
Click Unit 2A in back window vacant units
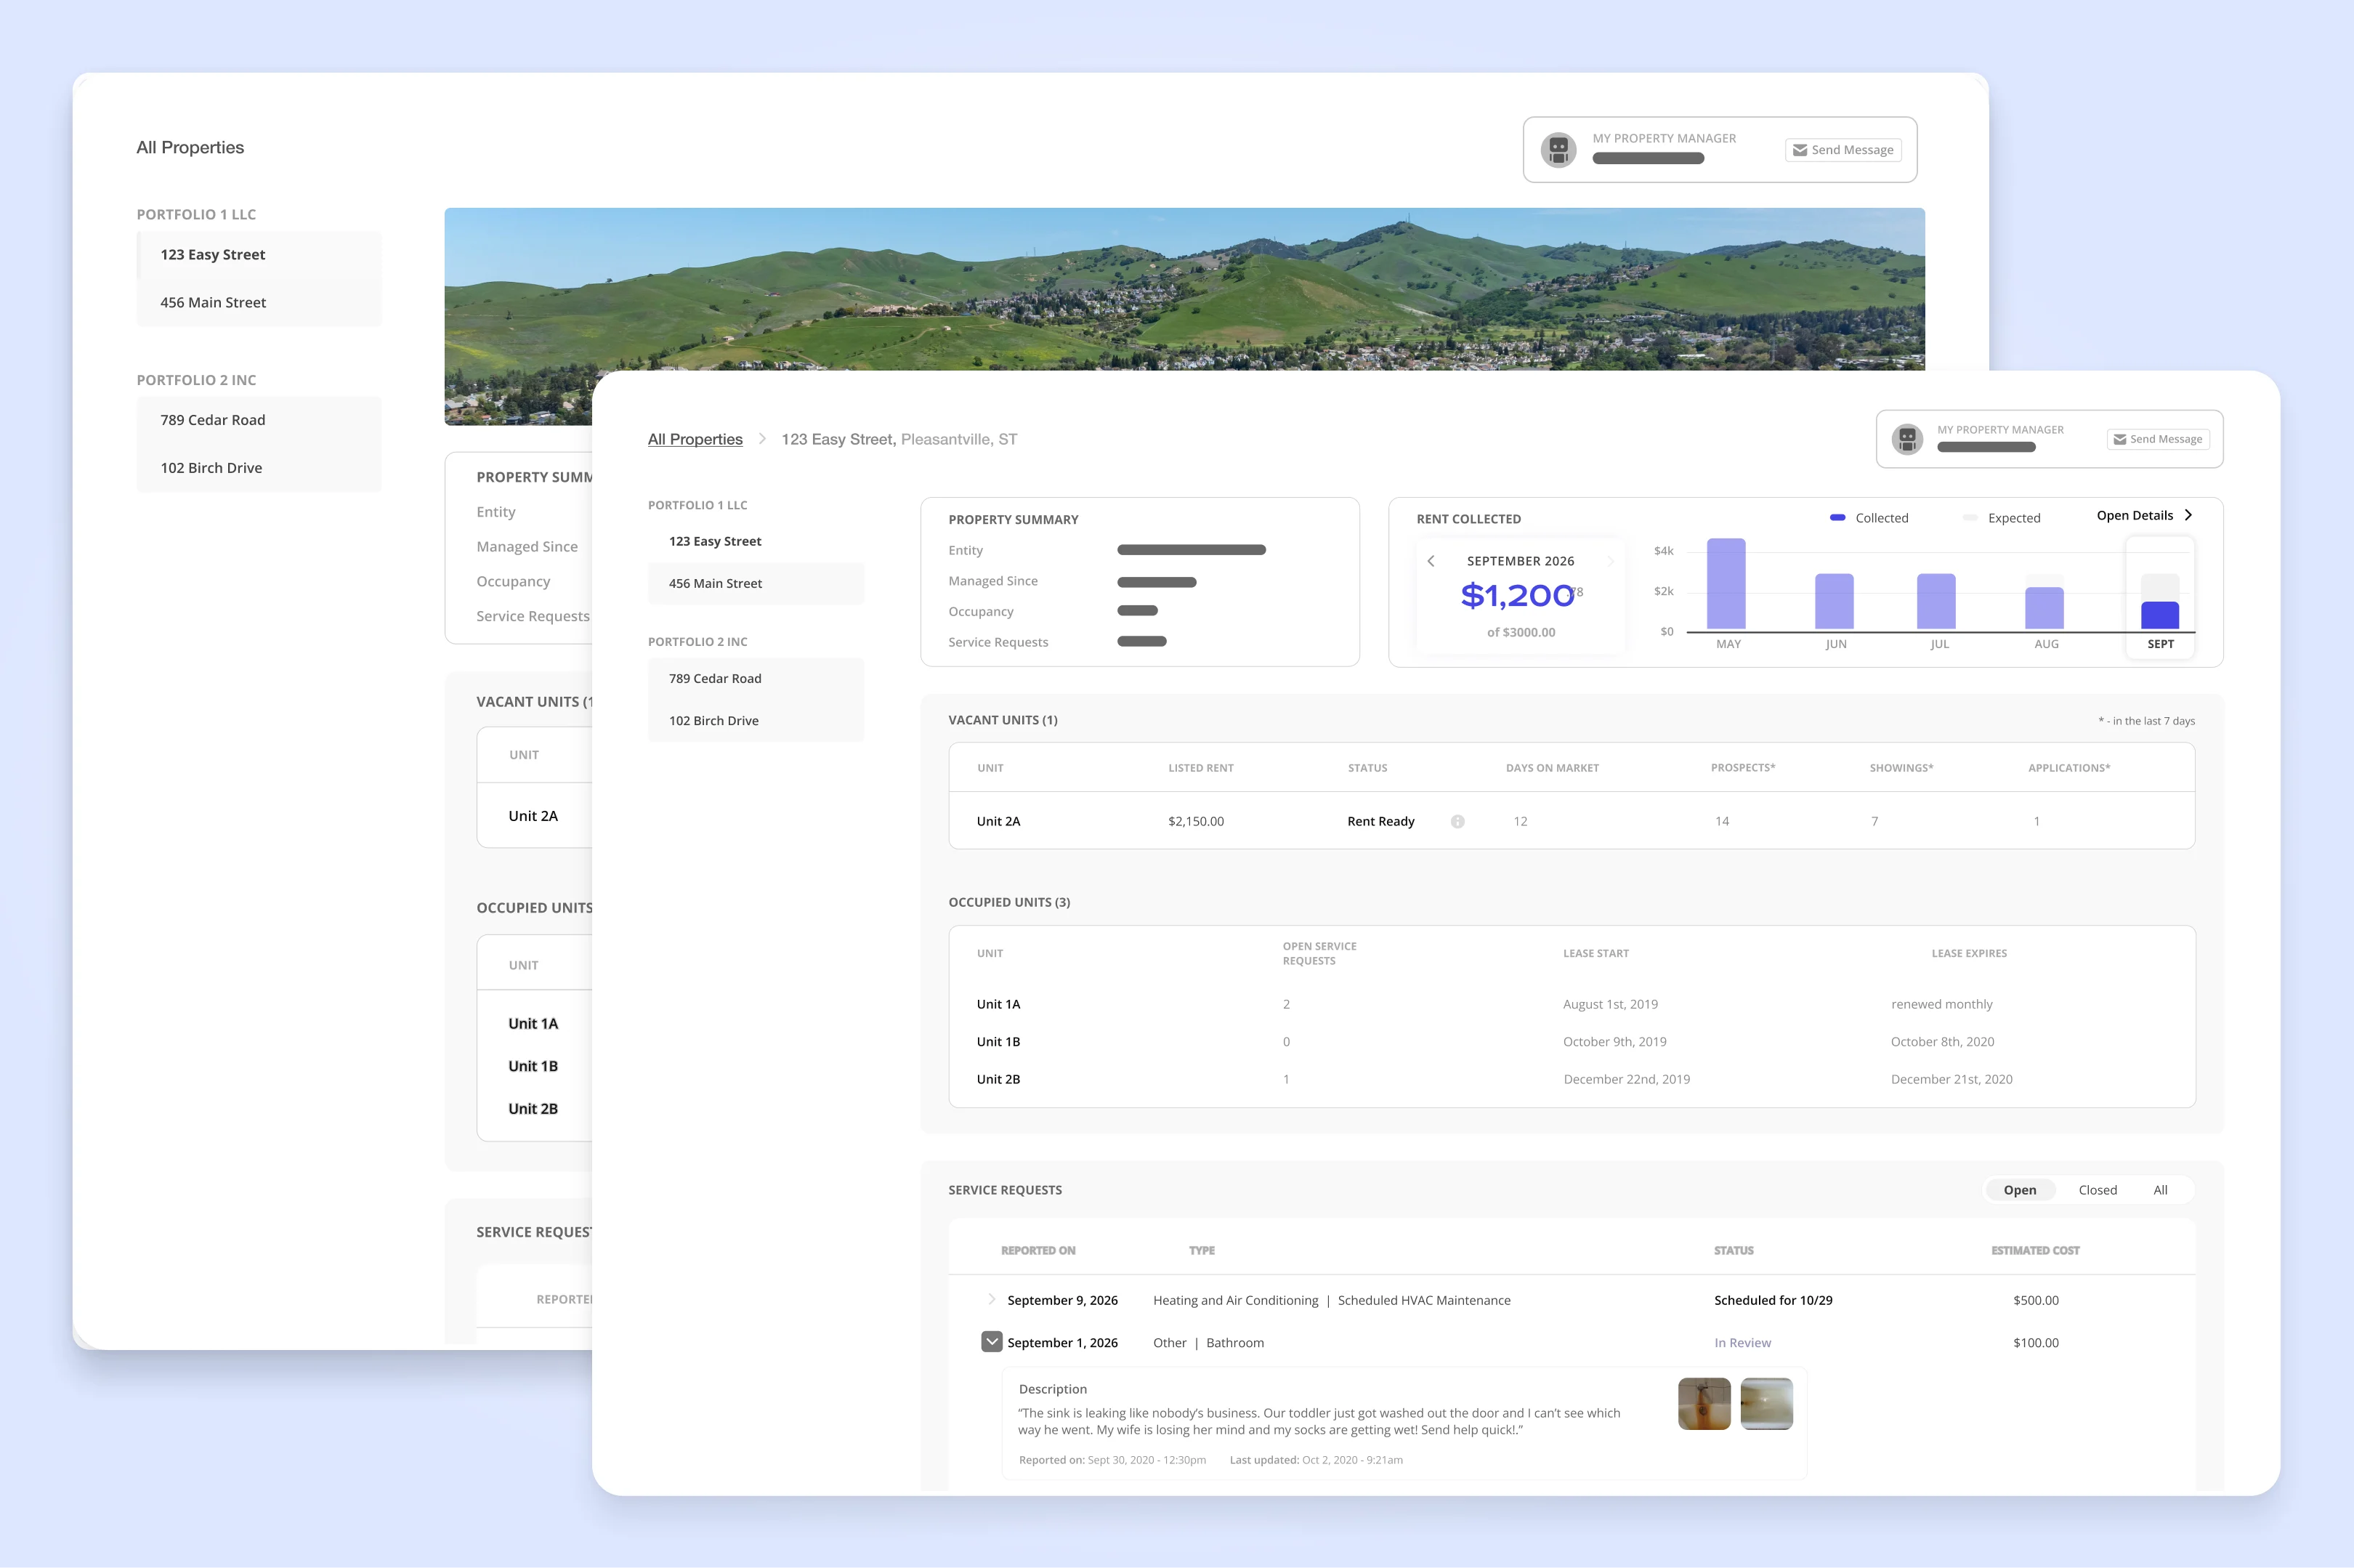coord(533,816)
